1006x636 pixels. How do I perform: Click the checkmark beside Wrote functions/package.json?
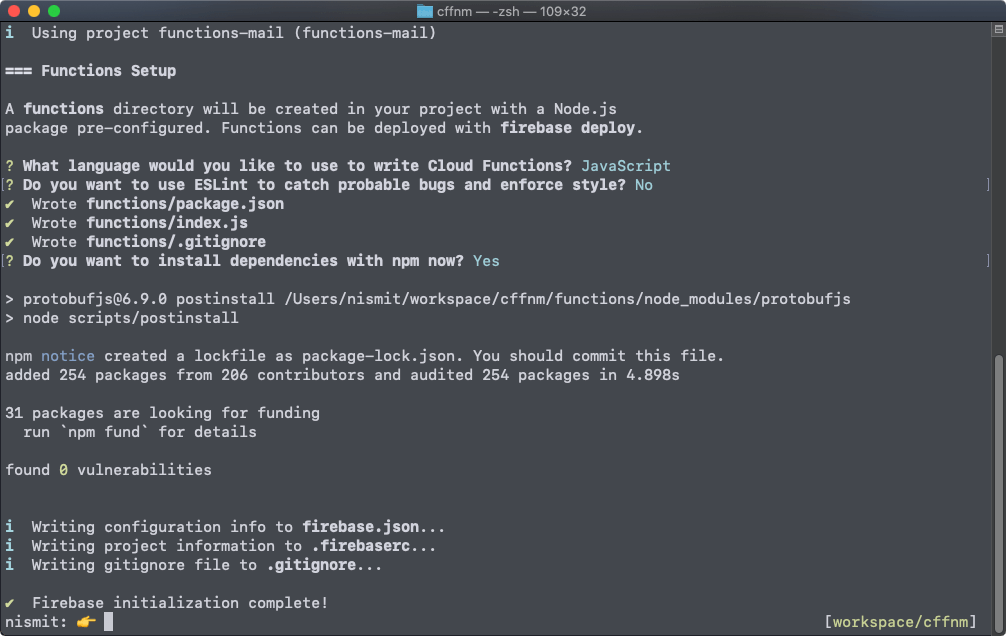[10, 204]
